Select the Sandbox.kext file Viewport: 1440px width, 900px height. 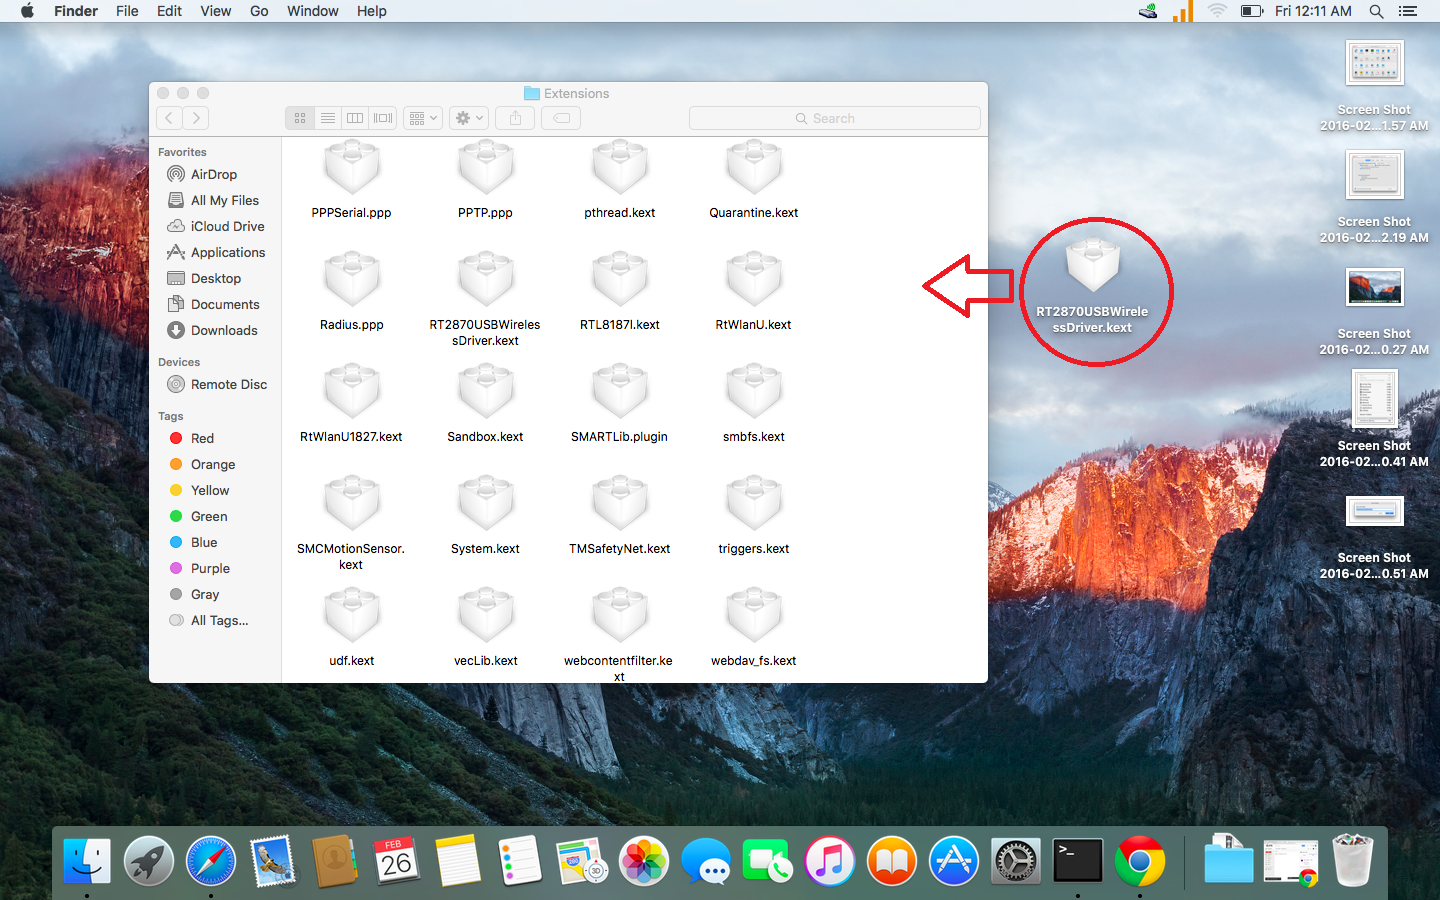coord(485,393)
